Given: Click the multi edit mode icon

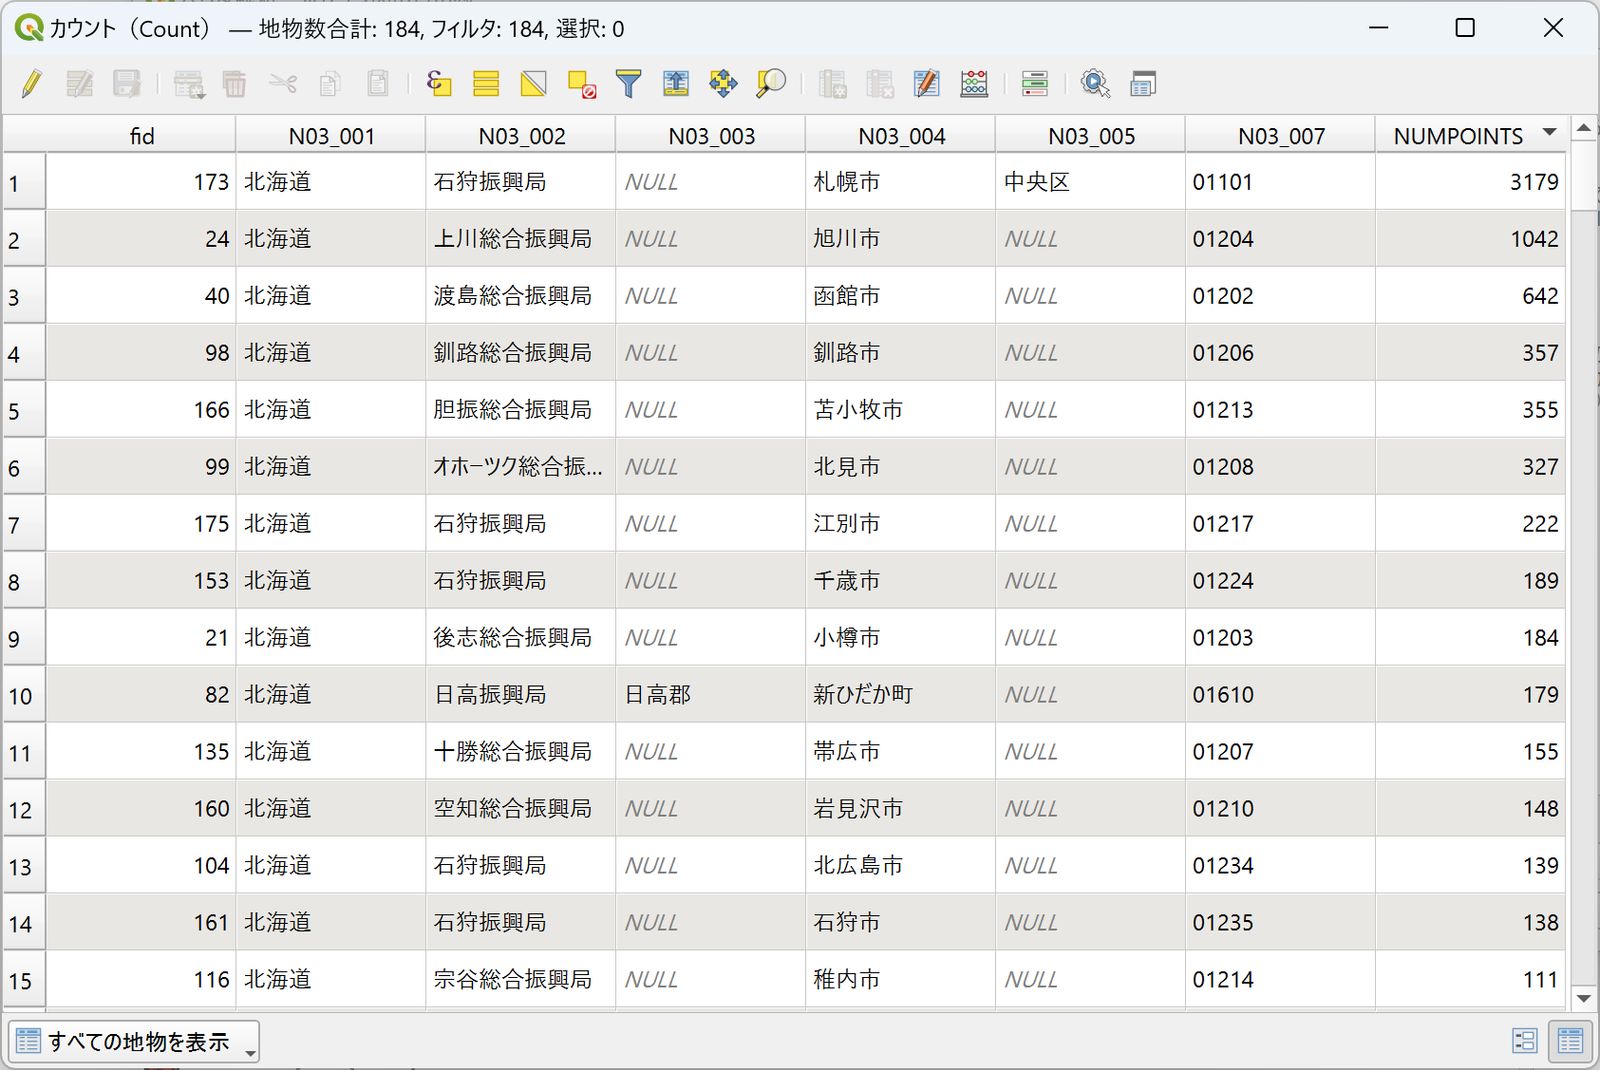Looking at the screenshot, I should [80, 84].
